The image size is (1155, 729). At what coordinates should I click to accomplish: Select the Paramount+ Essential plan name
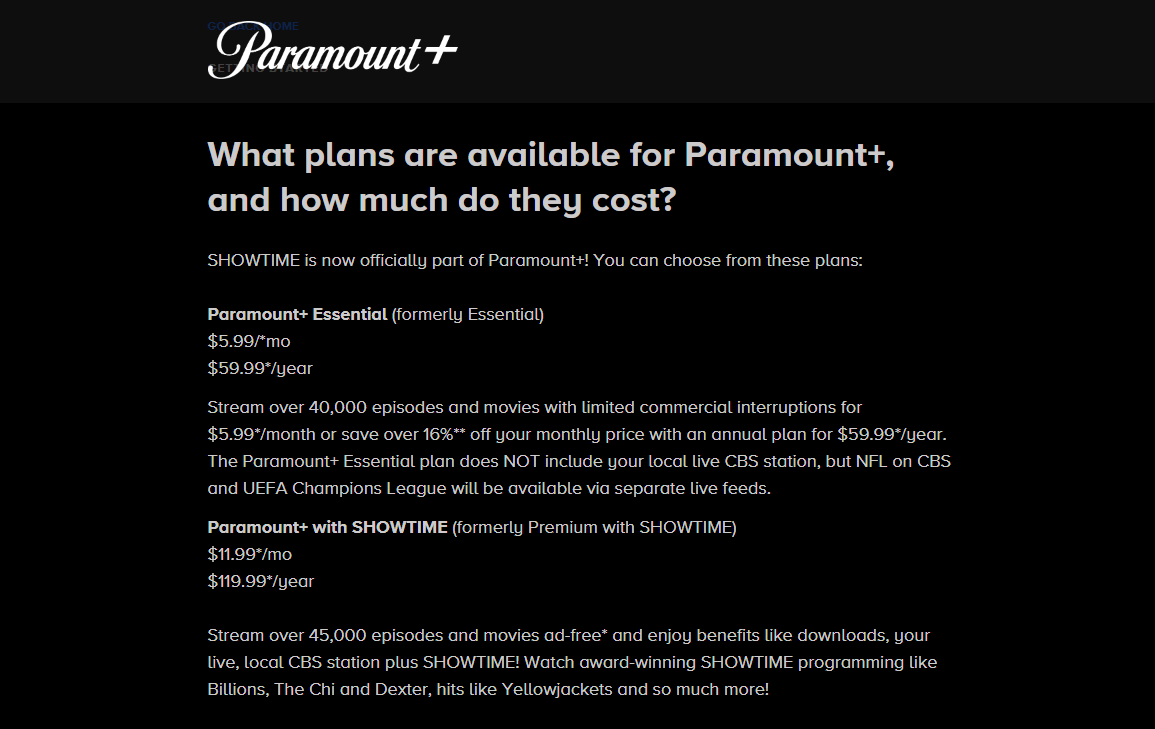[297, 314]
